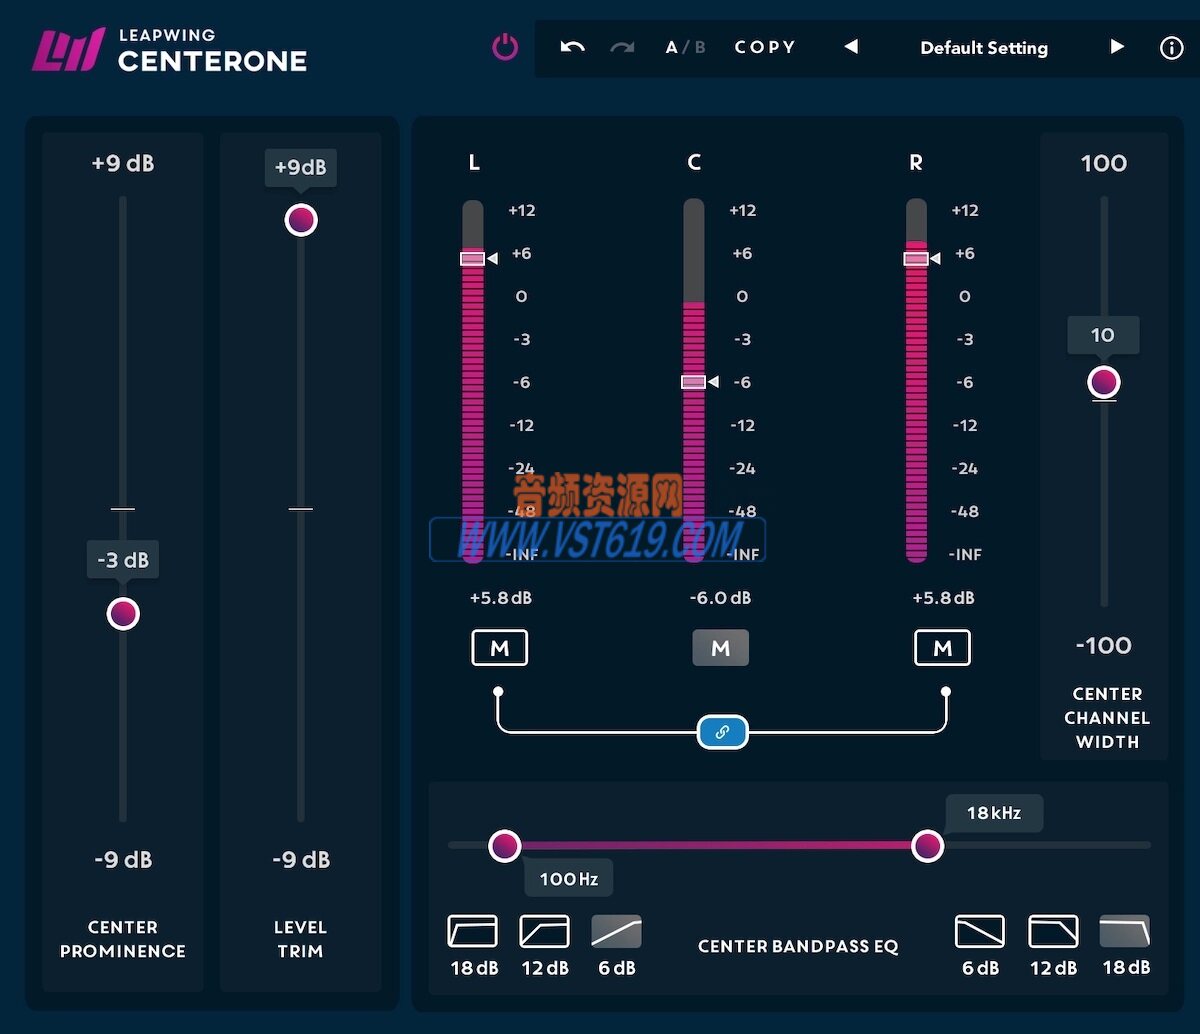
Task: Toggle the L/R mute link icon
Action: point(722,731)
